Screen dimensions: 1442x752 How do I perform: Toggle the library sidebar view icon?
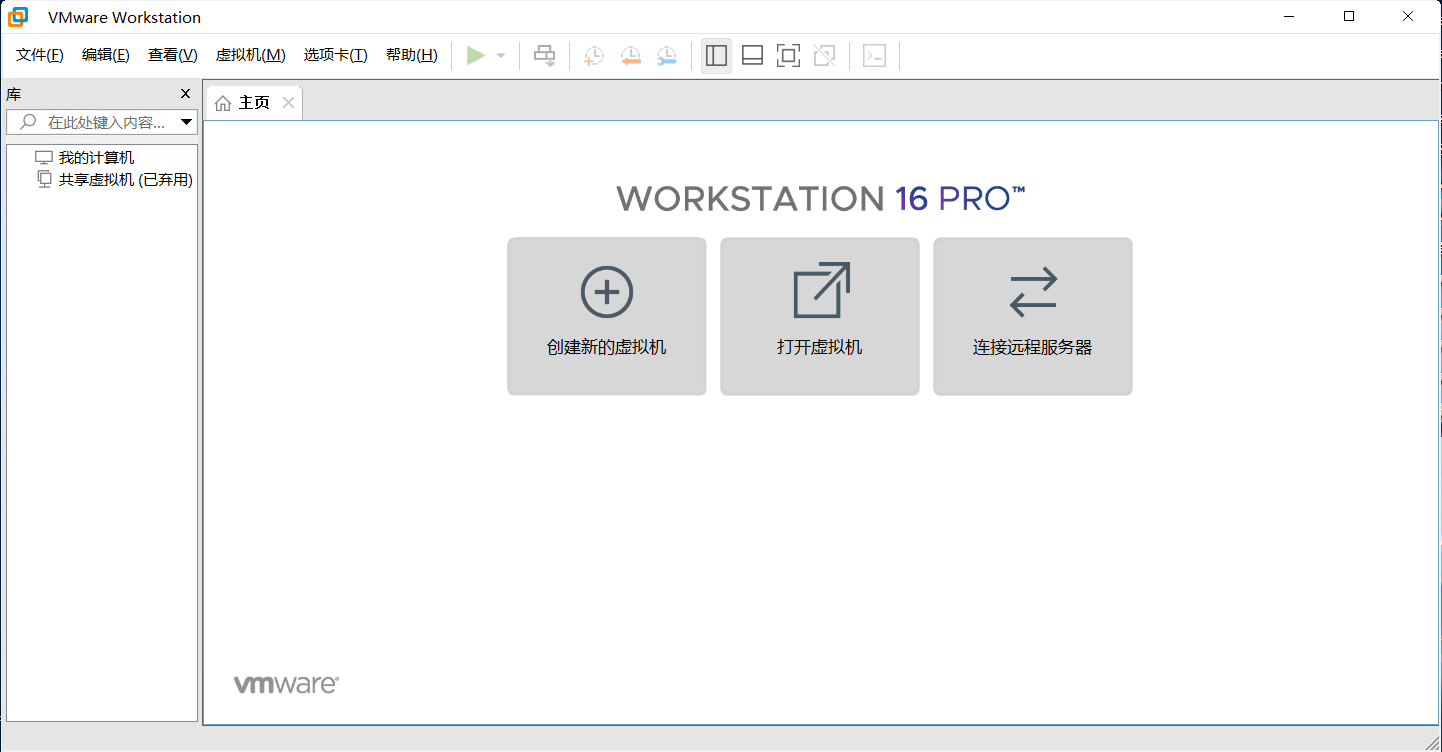click(716, 56)
